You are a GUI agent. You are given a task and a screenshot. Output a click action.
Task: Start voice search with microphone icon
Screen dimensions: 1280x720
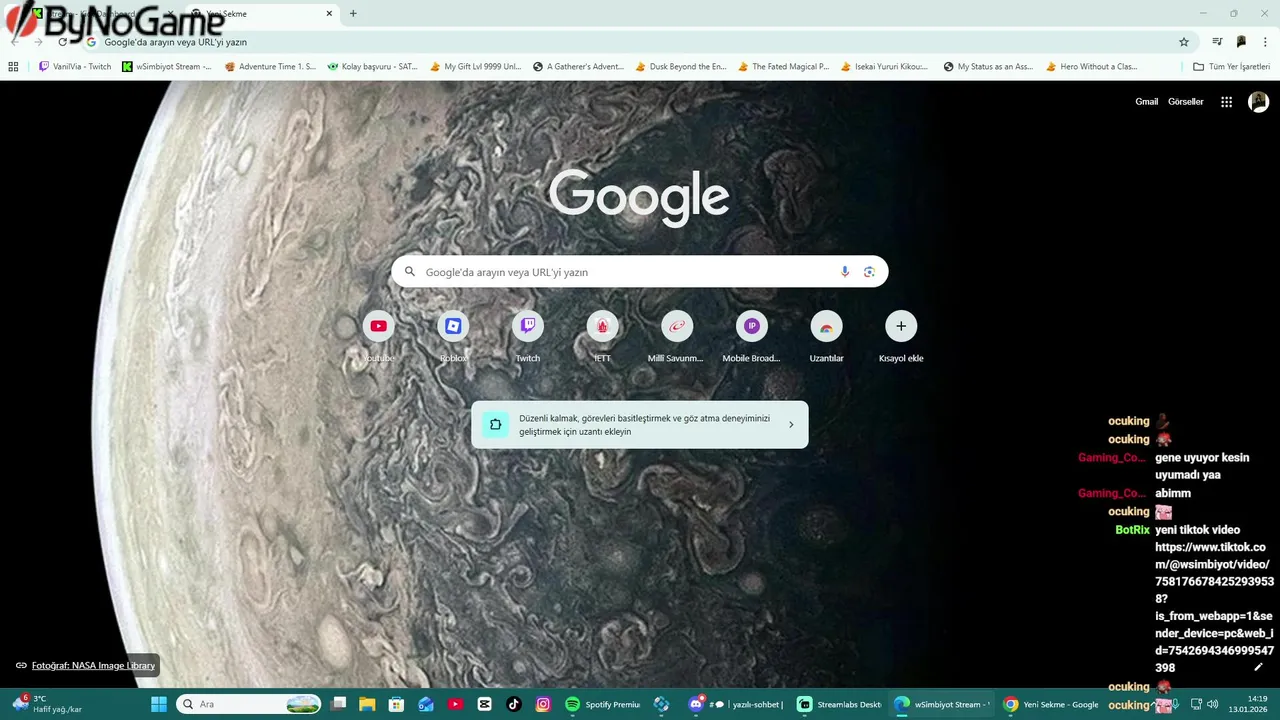click(x=845, y=272)
